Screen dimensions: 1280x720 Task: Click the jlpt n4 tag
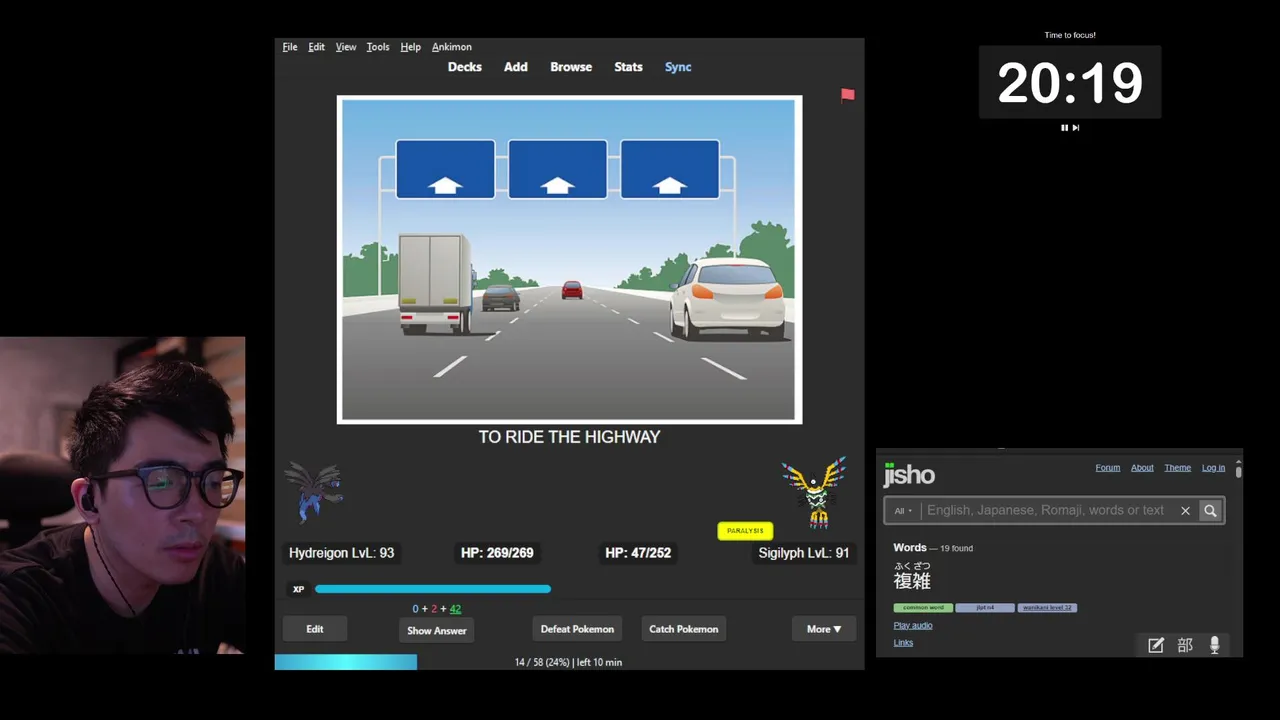click(x=985, y=608)
